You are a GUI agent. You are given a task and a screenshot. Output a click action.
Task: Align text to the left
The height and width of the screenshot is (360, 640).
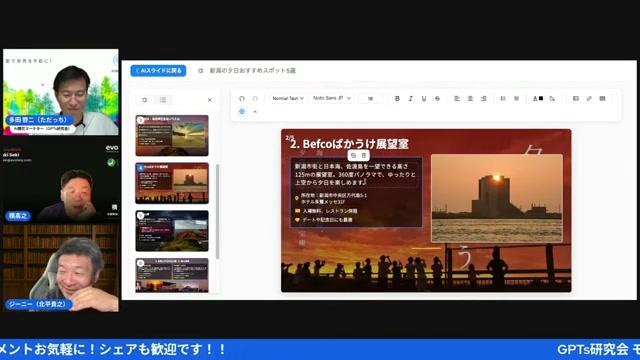click(x=457, y=98)
